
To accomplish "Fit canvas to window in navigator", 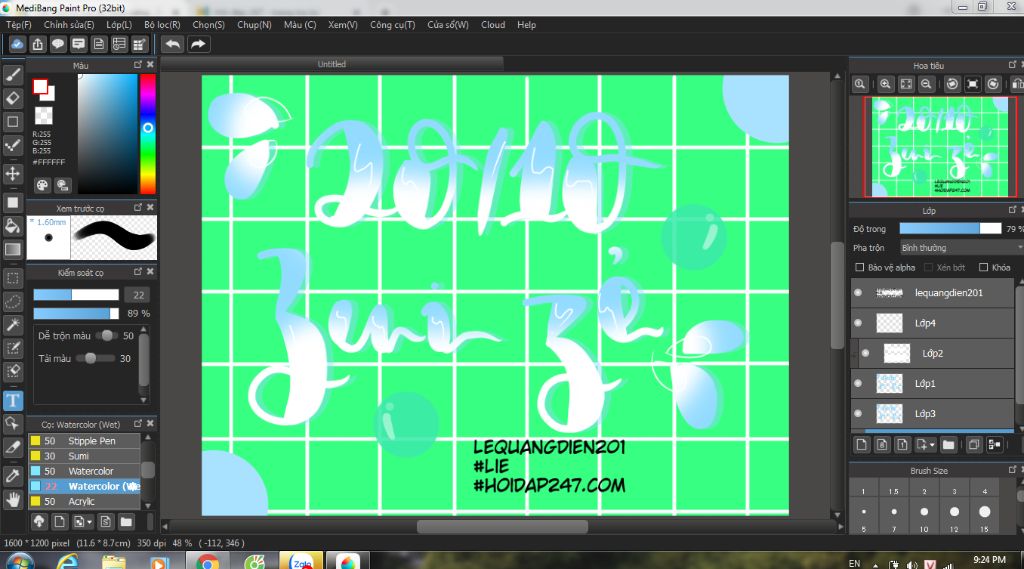I will tap(906, 84).
